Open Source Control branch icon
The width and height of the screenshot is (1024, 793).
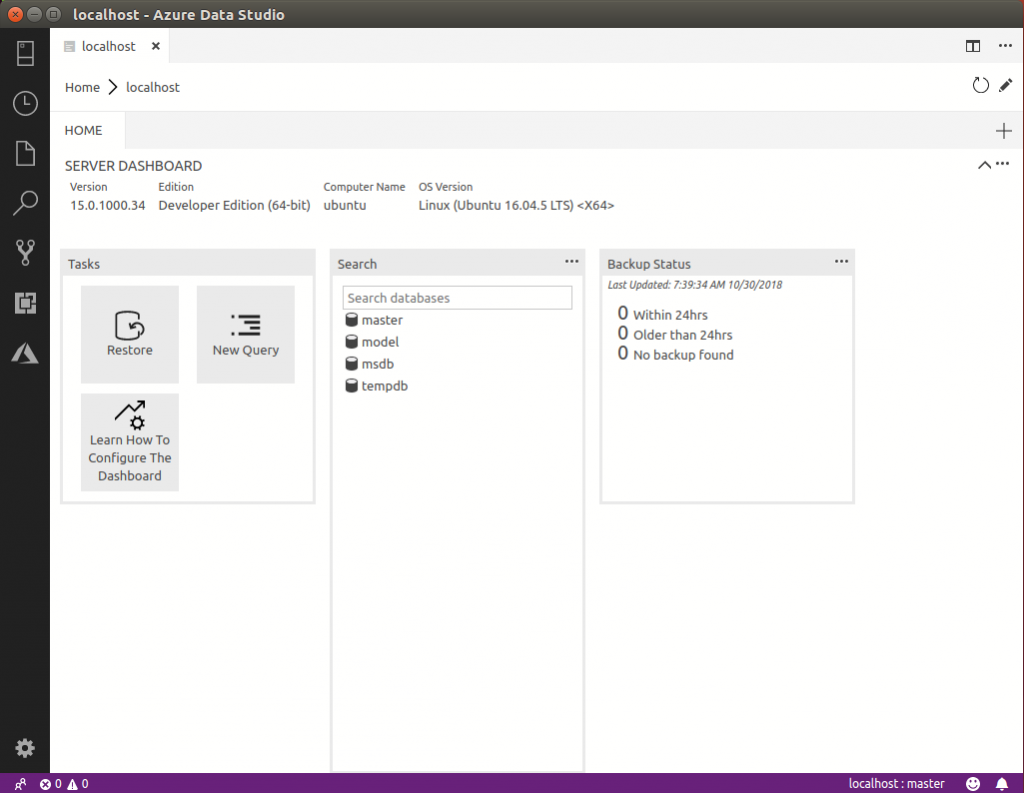pos(25,253)
